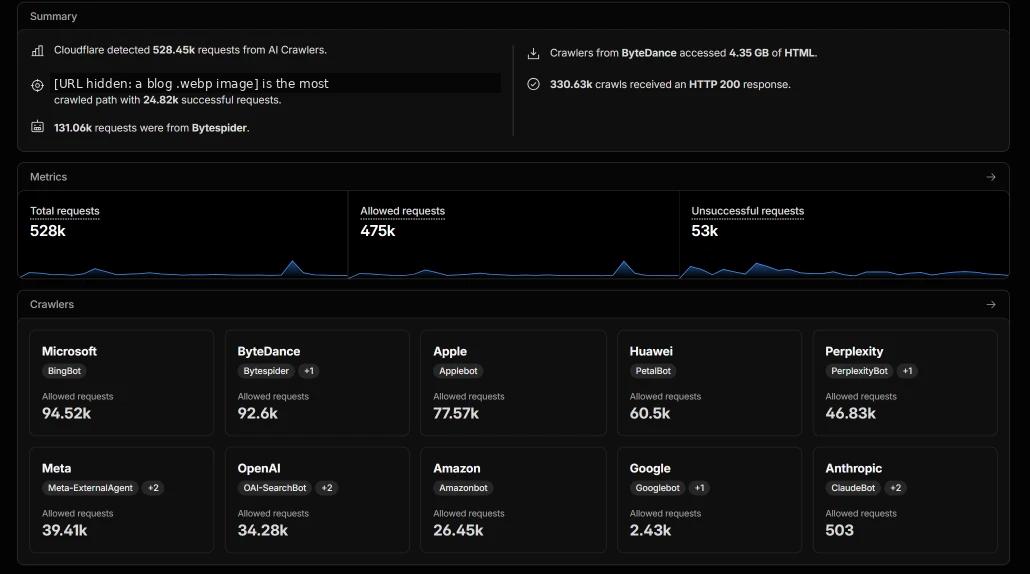Click the Allowed requests sparkline chart

click(513, 268)
